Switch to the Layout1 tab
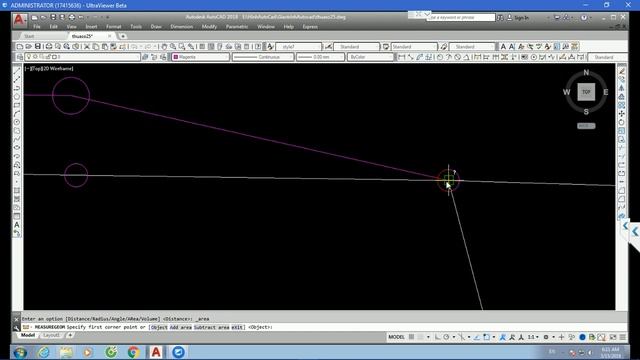The image size is (640, 360). point(51,336)
